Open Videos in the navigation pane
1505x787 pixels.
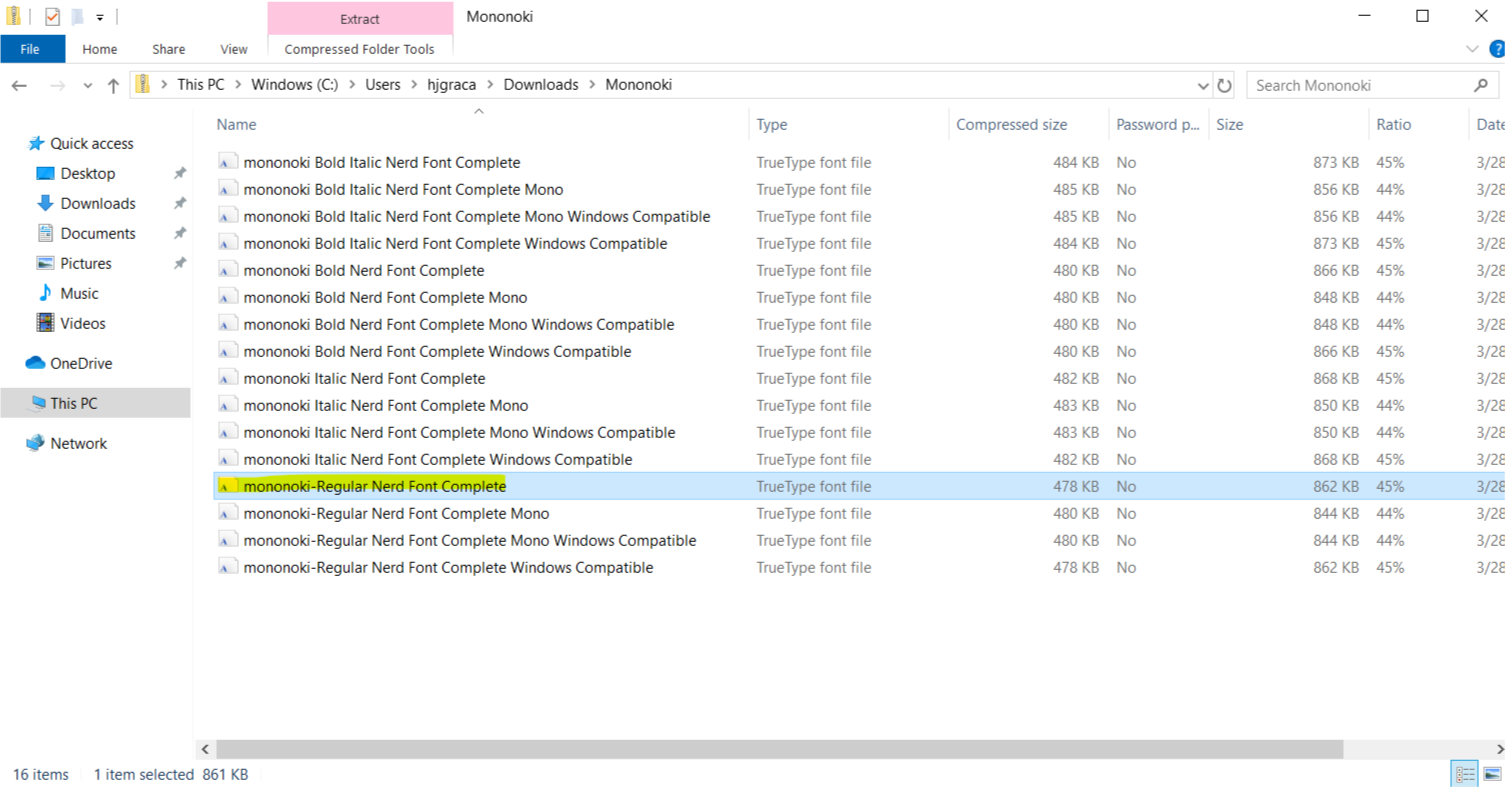pos(82,323)
